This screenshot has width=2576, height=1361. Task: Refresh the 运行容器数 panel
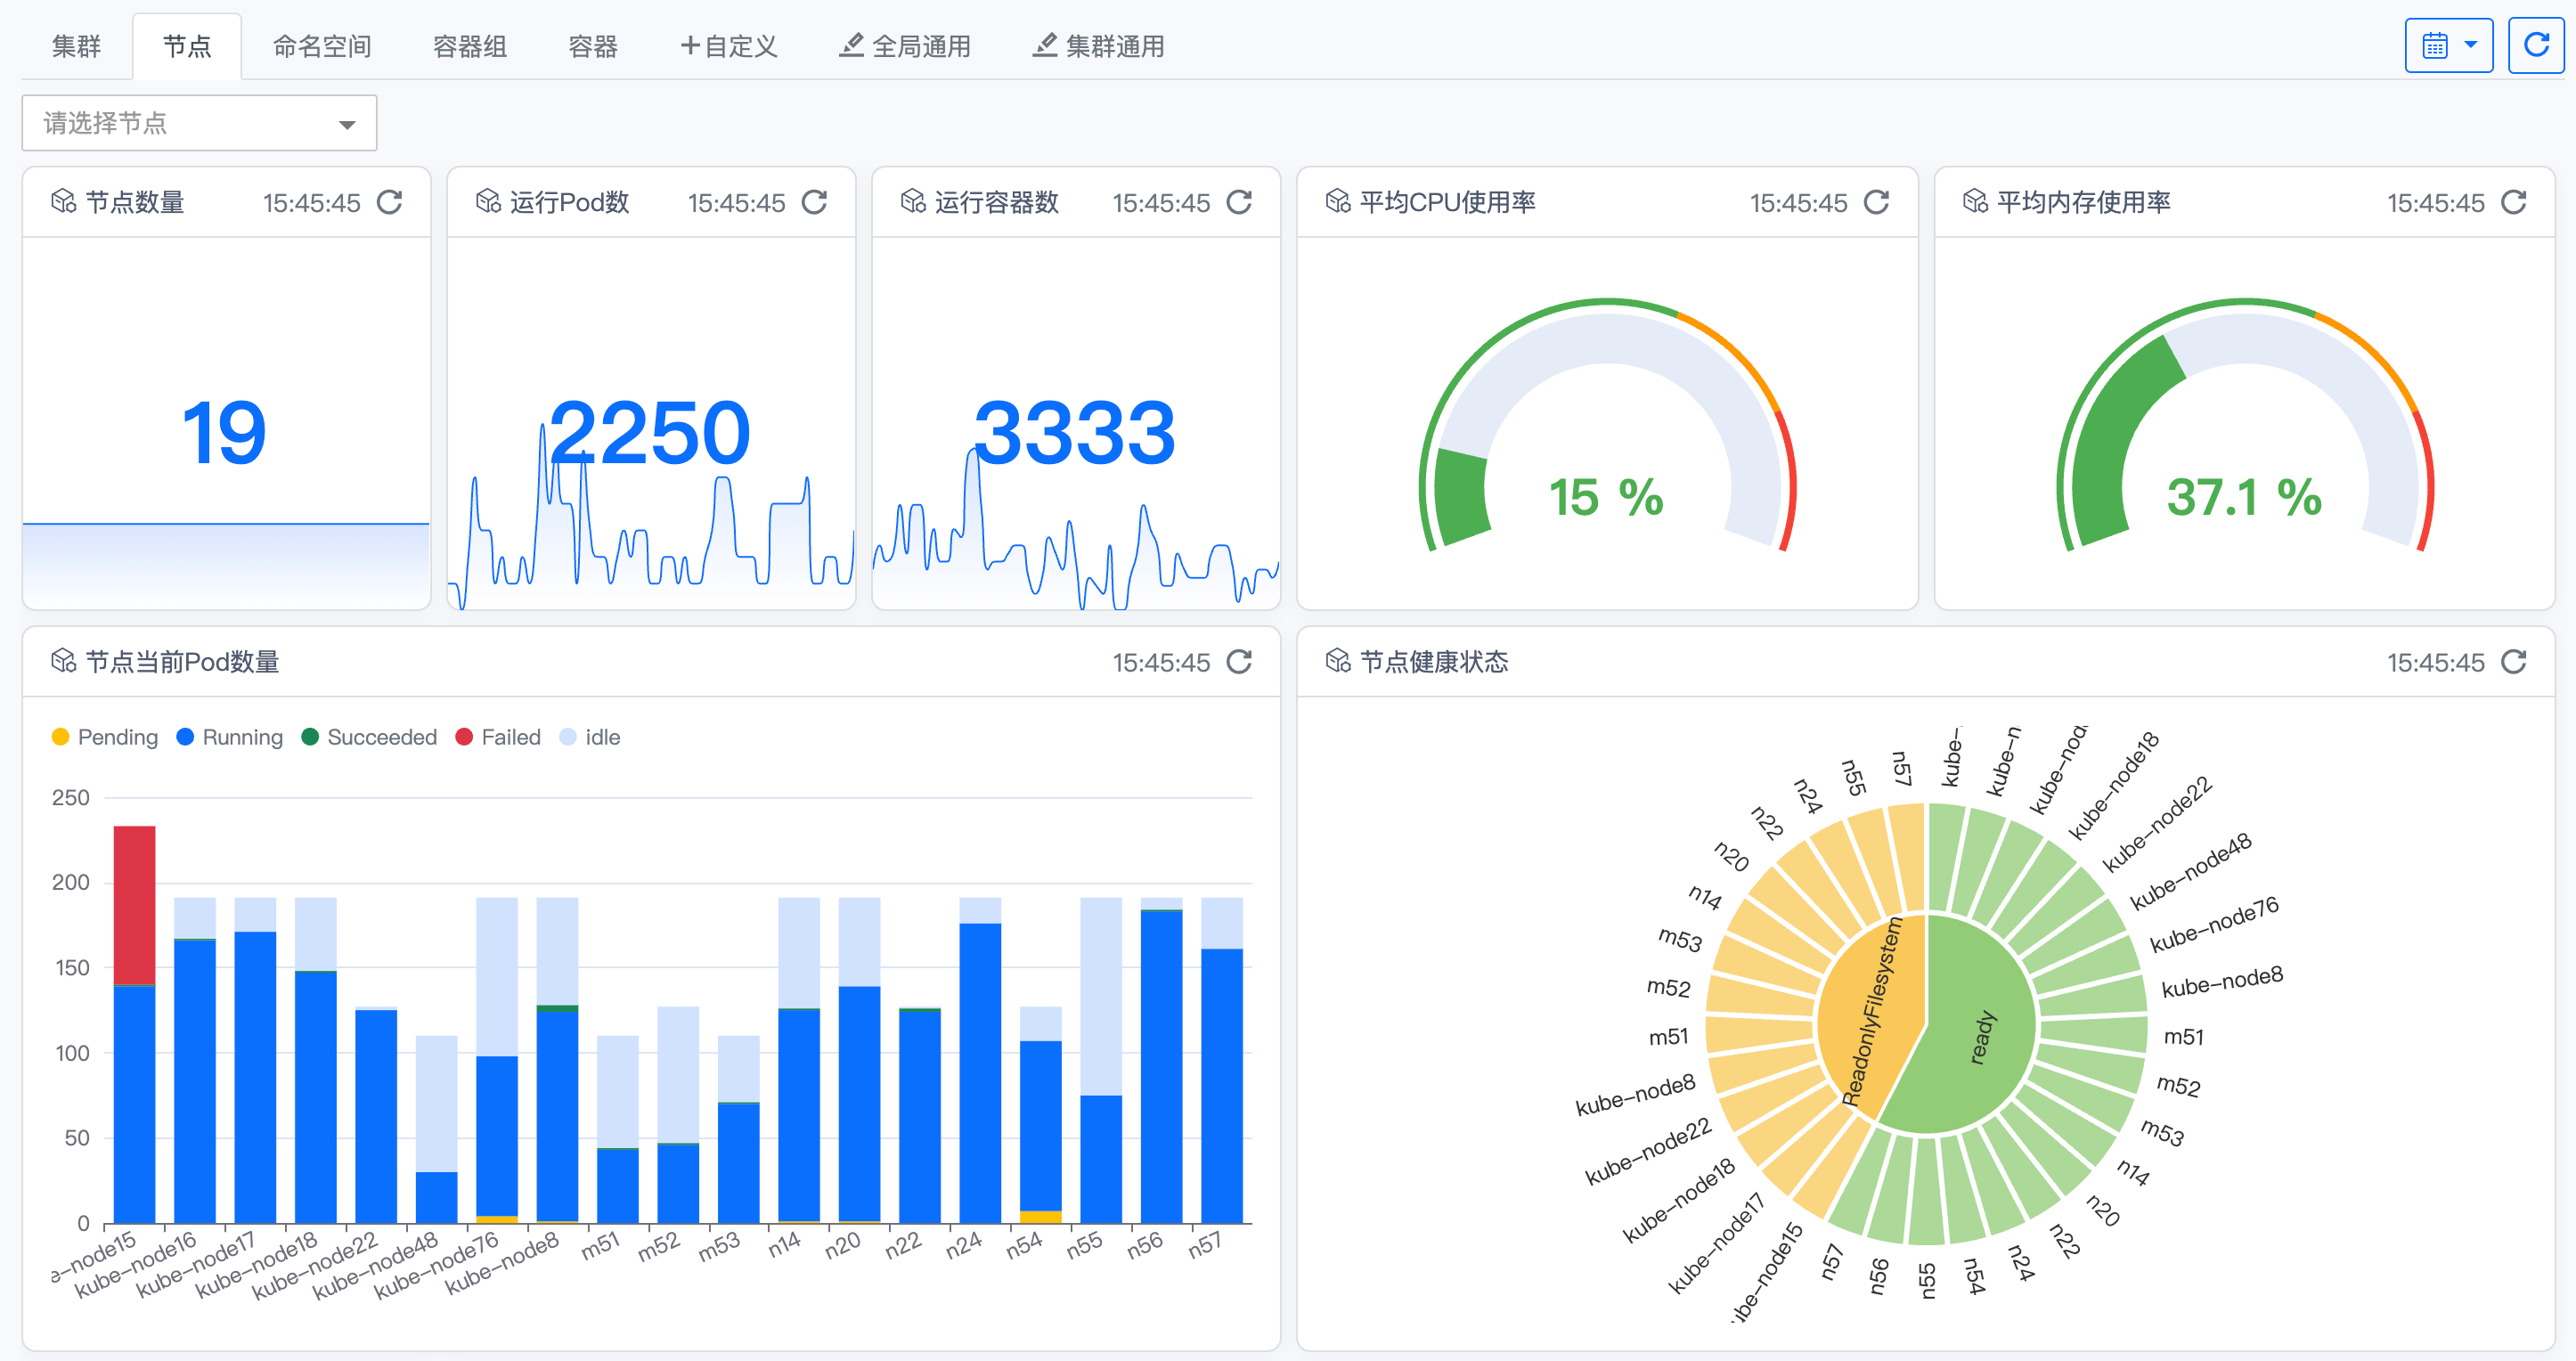point(1239,203)
